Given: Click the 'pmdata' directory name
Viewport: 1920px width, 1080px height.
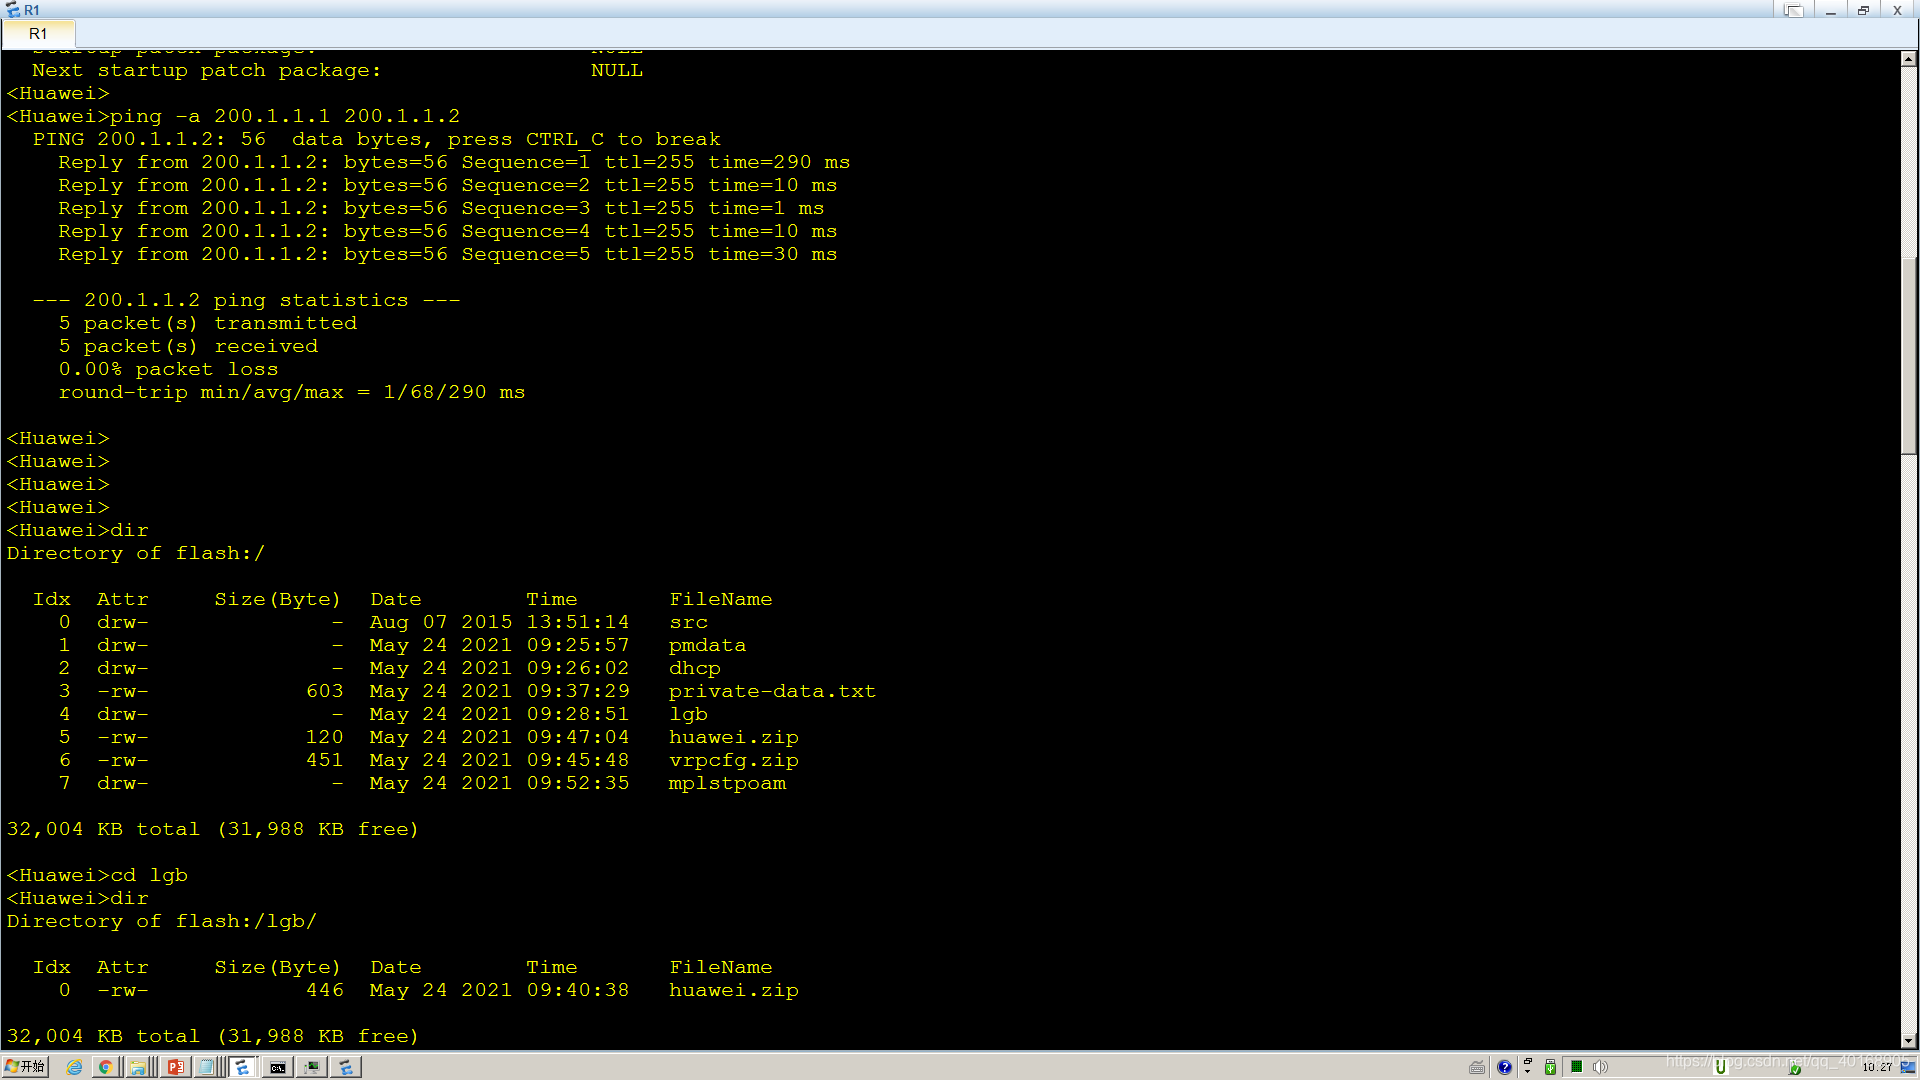Looking at the screenshot, I should (707, 645).
